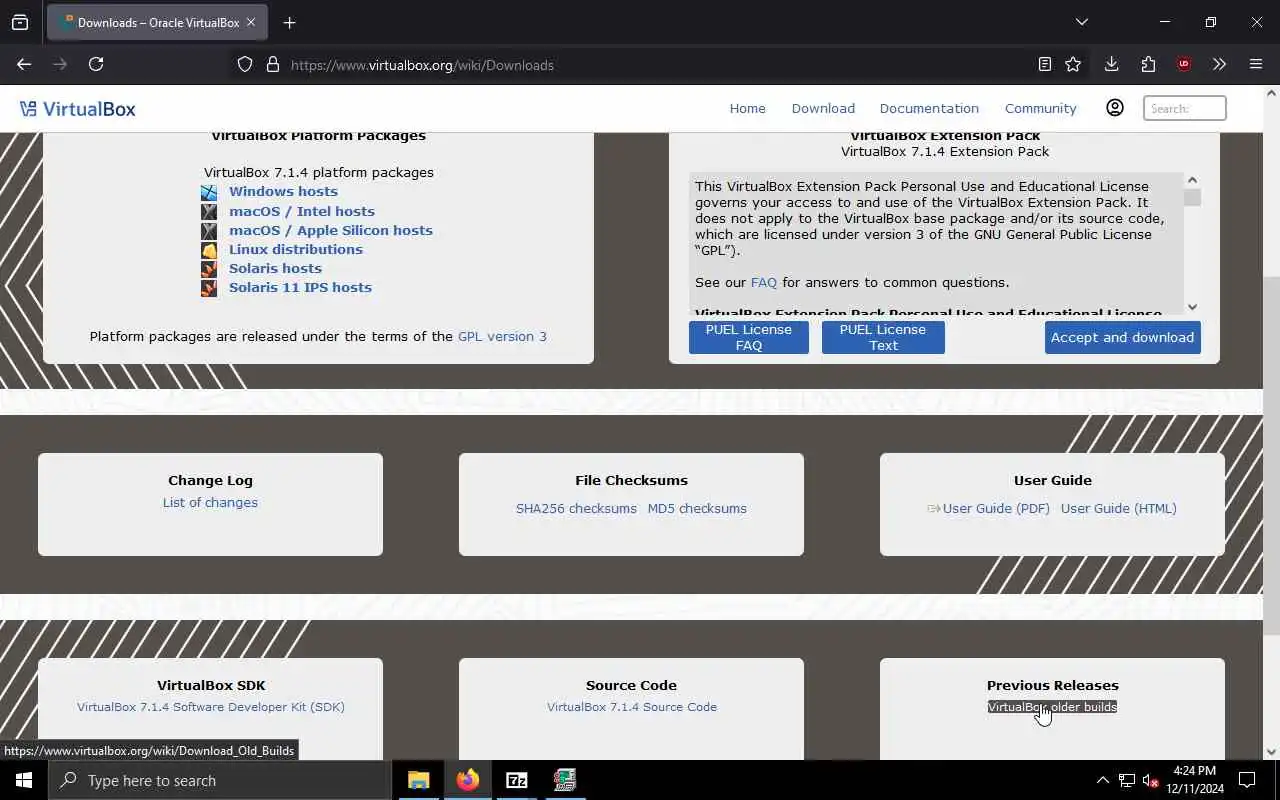This screenshot has height=800, width=1280.
Task: Open the Documentation navigation item
Action: 929,108
